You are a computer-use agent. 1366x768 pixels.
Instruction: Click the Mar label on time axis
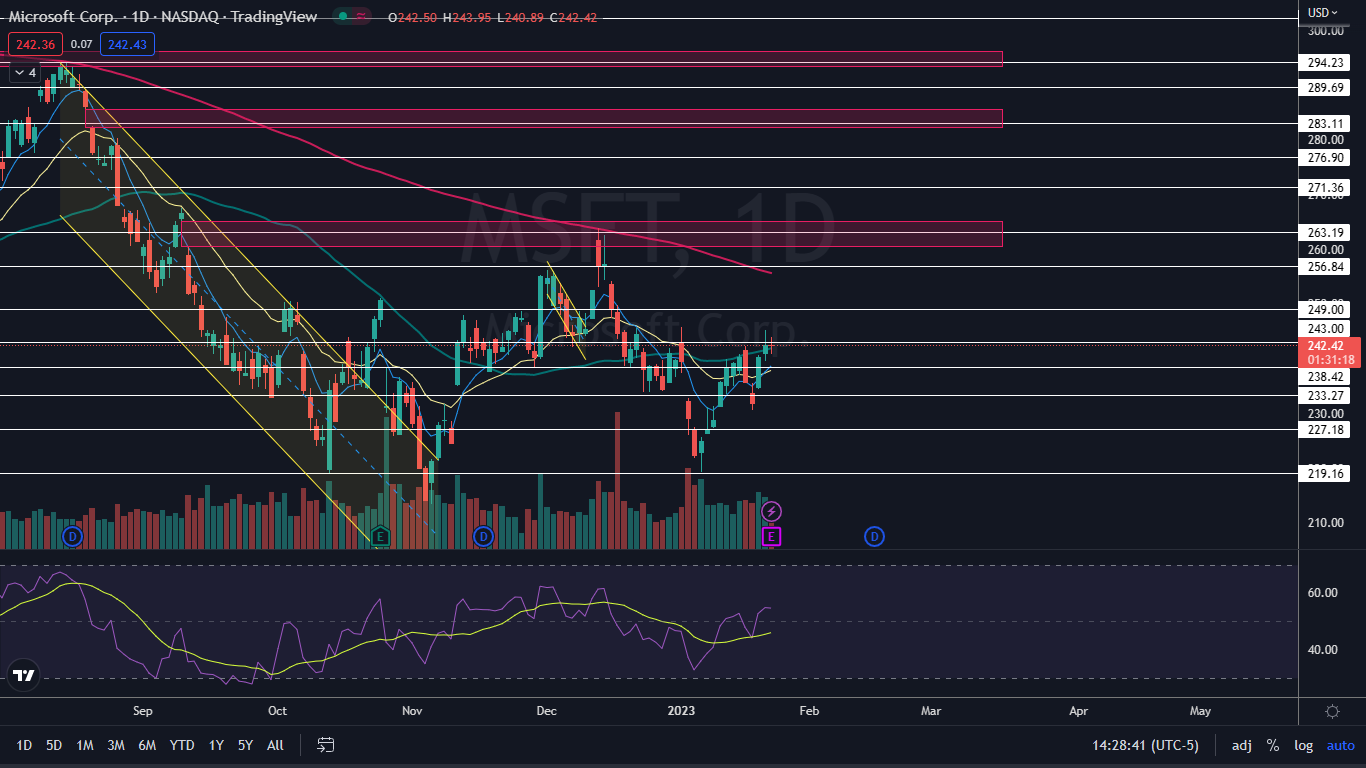click(931, 711)
